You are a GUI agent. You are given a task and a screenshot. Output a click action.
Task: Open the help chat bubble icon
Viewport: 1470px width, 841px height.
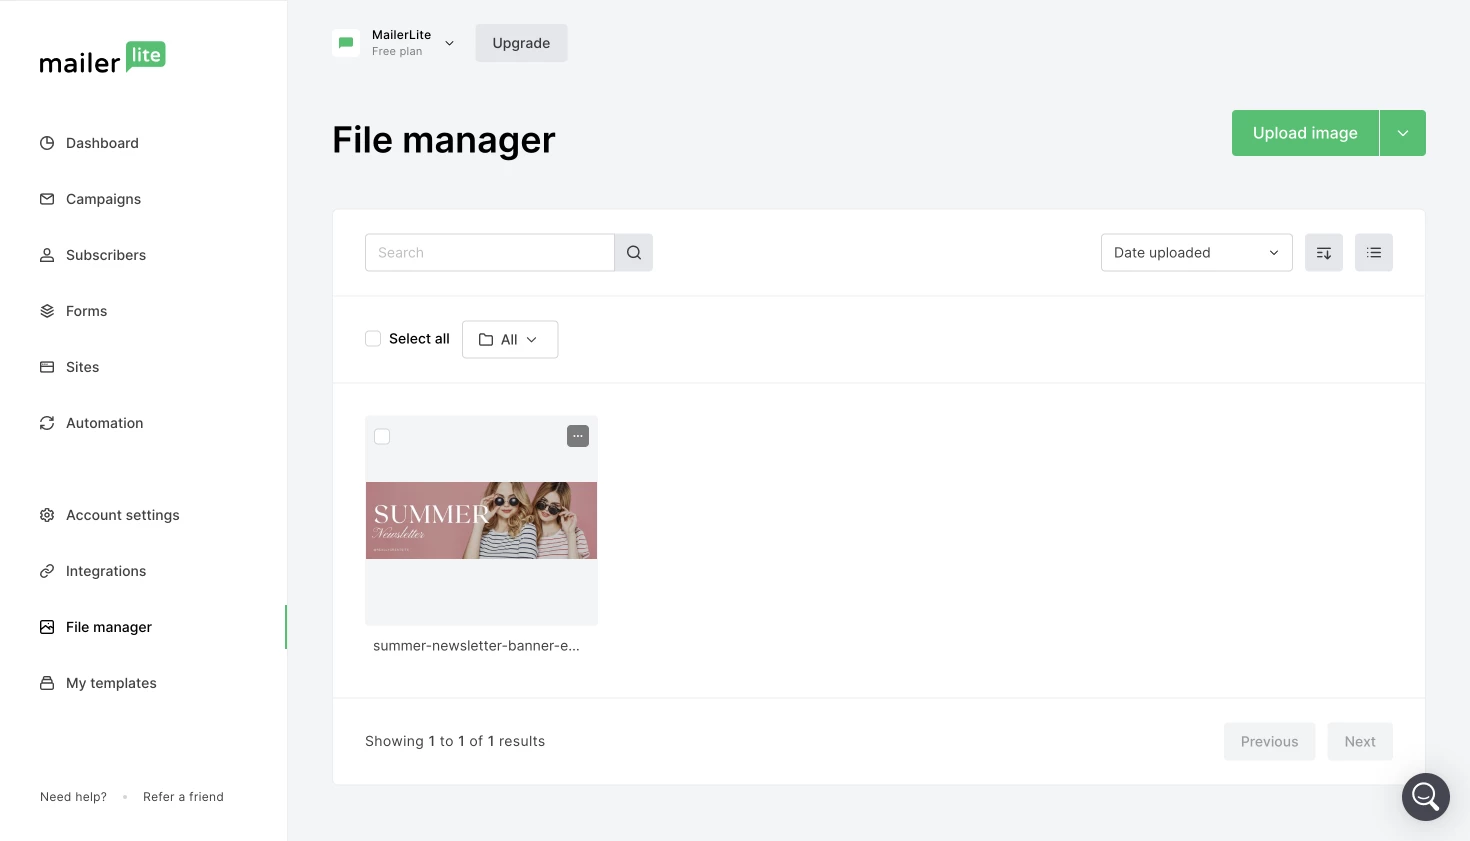tap(1425, 797)
